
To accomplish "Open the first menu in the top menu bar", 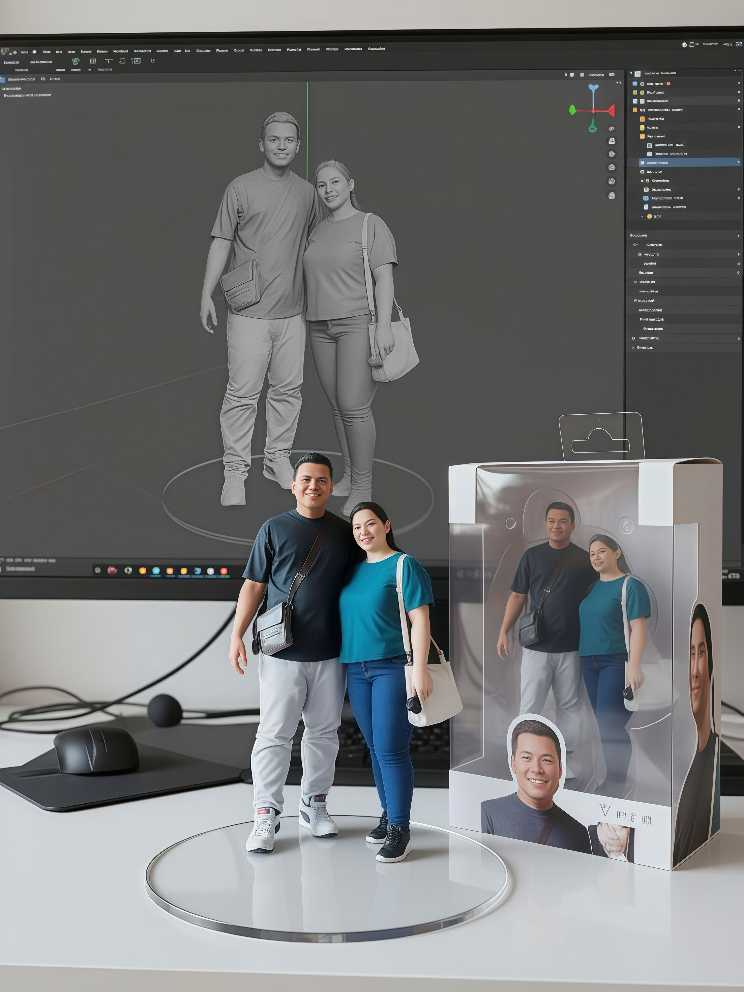I will click(23, 49).
